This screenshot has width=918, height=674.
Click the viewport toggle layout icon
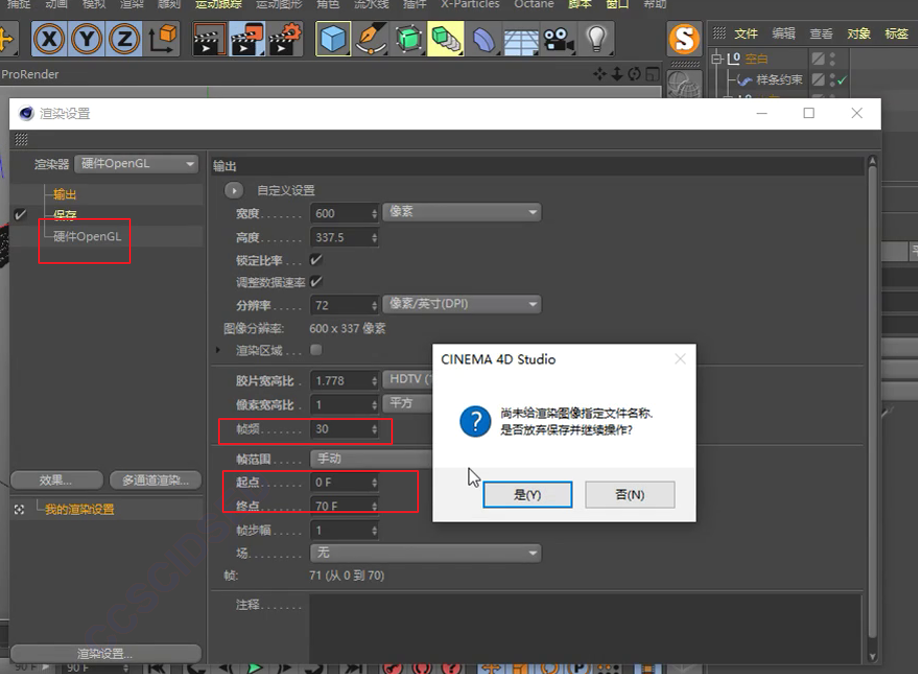click(x=652, y=74)
